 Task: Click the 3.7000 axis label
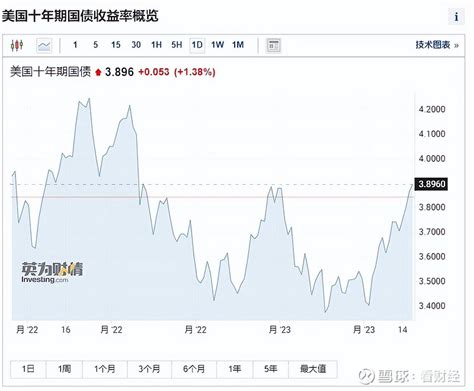432,232
